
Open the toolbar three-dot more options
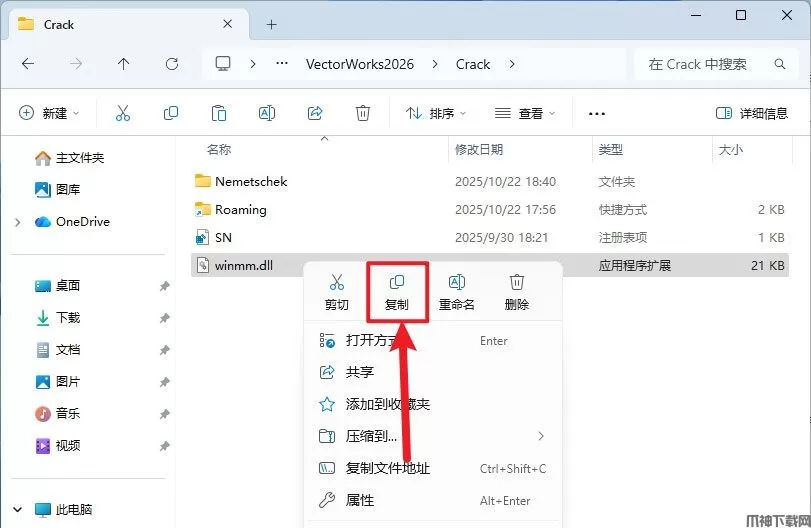[596, 113]
